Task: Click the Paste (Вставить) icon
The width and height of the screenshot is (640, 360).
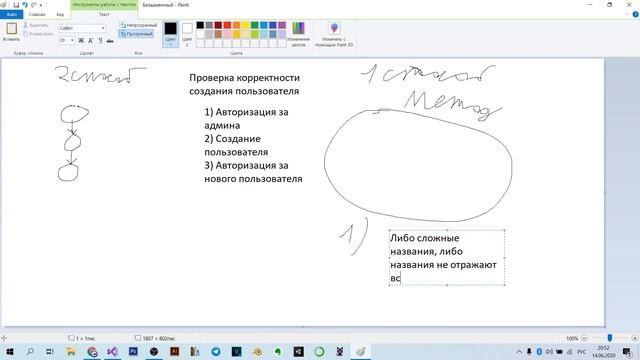Action: (11, 28)
